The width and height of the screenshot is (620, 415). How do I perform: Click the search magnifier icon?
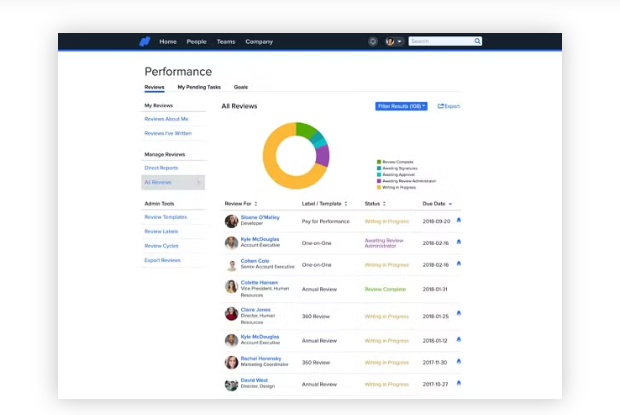(477, 42)
